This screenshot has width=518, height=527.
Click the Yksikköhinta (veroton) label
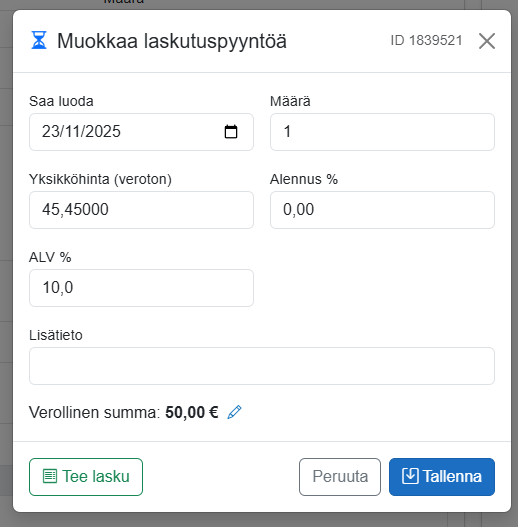pyautogui.click(x=100, y=179)
